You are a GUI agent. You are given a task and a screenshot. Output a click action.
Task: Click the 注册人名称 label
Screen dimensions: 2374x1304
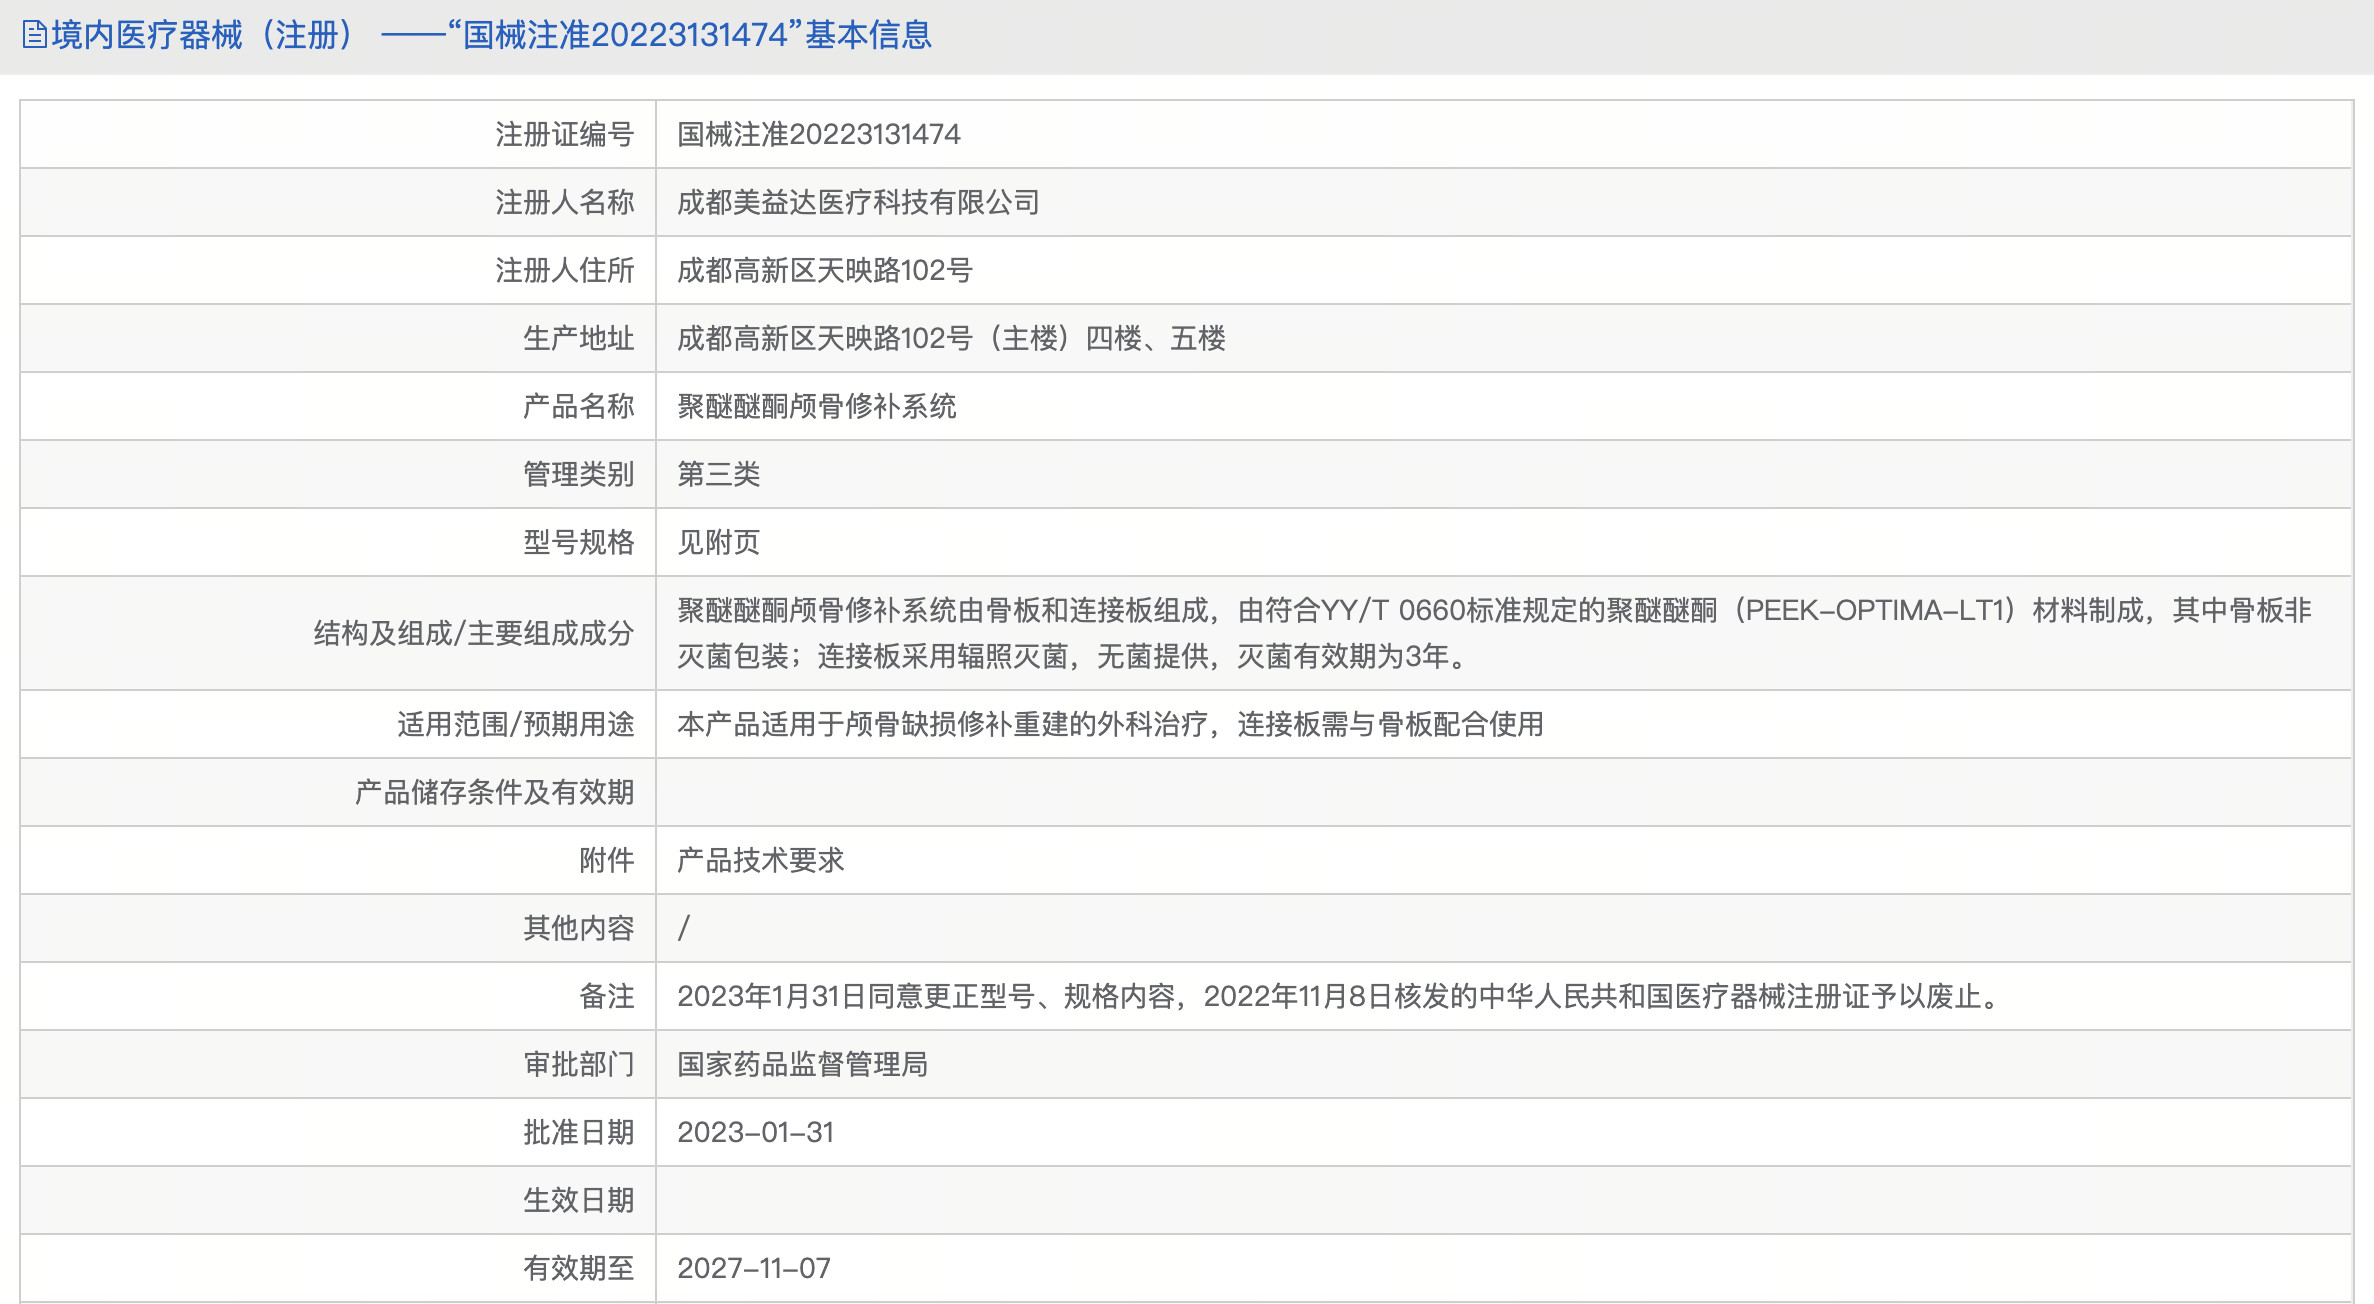pos(565,202)
